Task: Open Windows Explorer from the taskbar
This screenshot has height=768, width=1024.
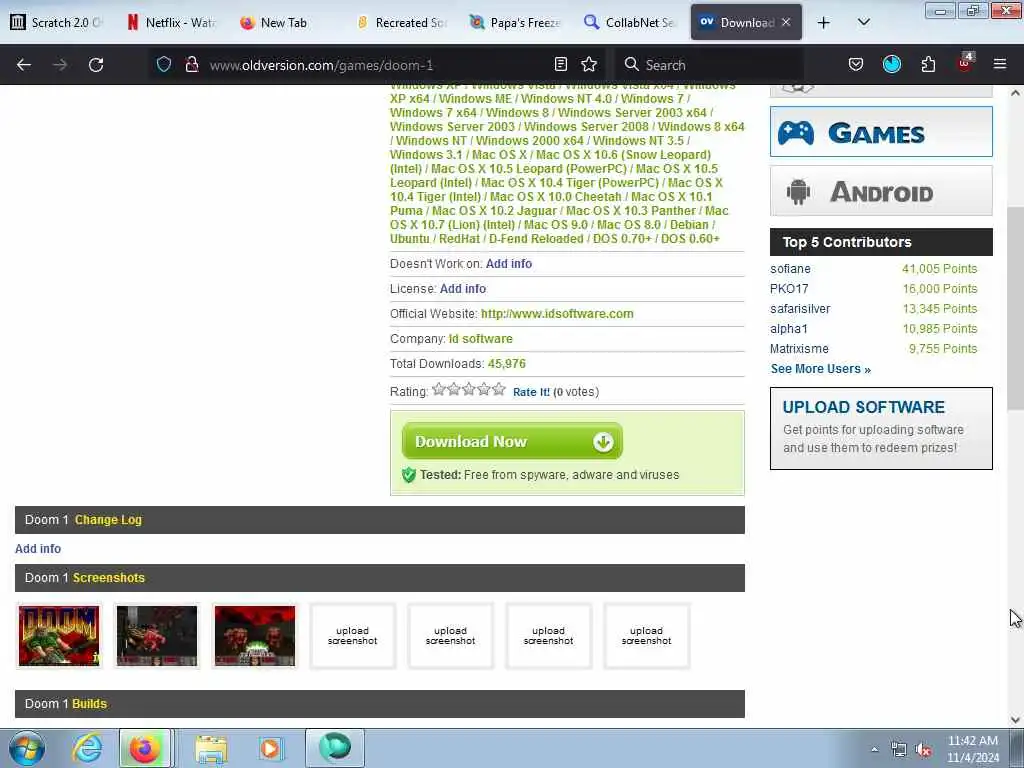Action: click(211, 748)
